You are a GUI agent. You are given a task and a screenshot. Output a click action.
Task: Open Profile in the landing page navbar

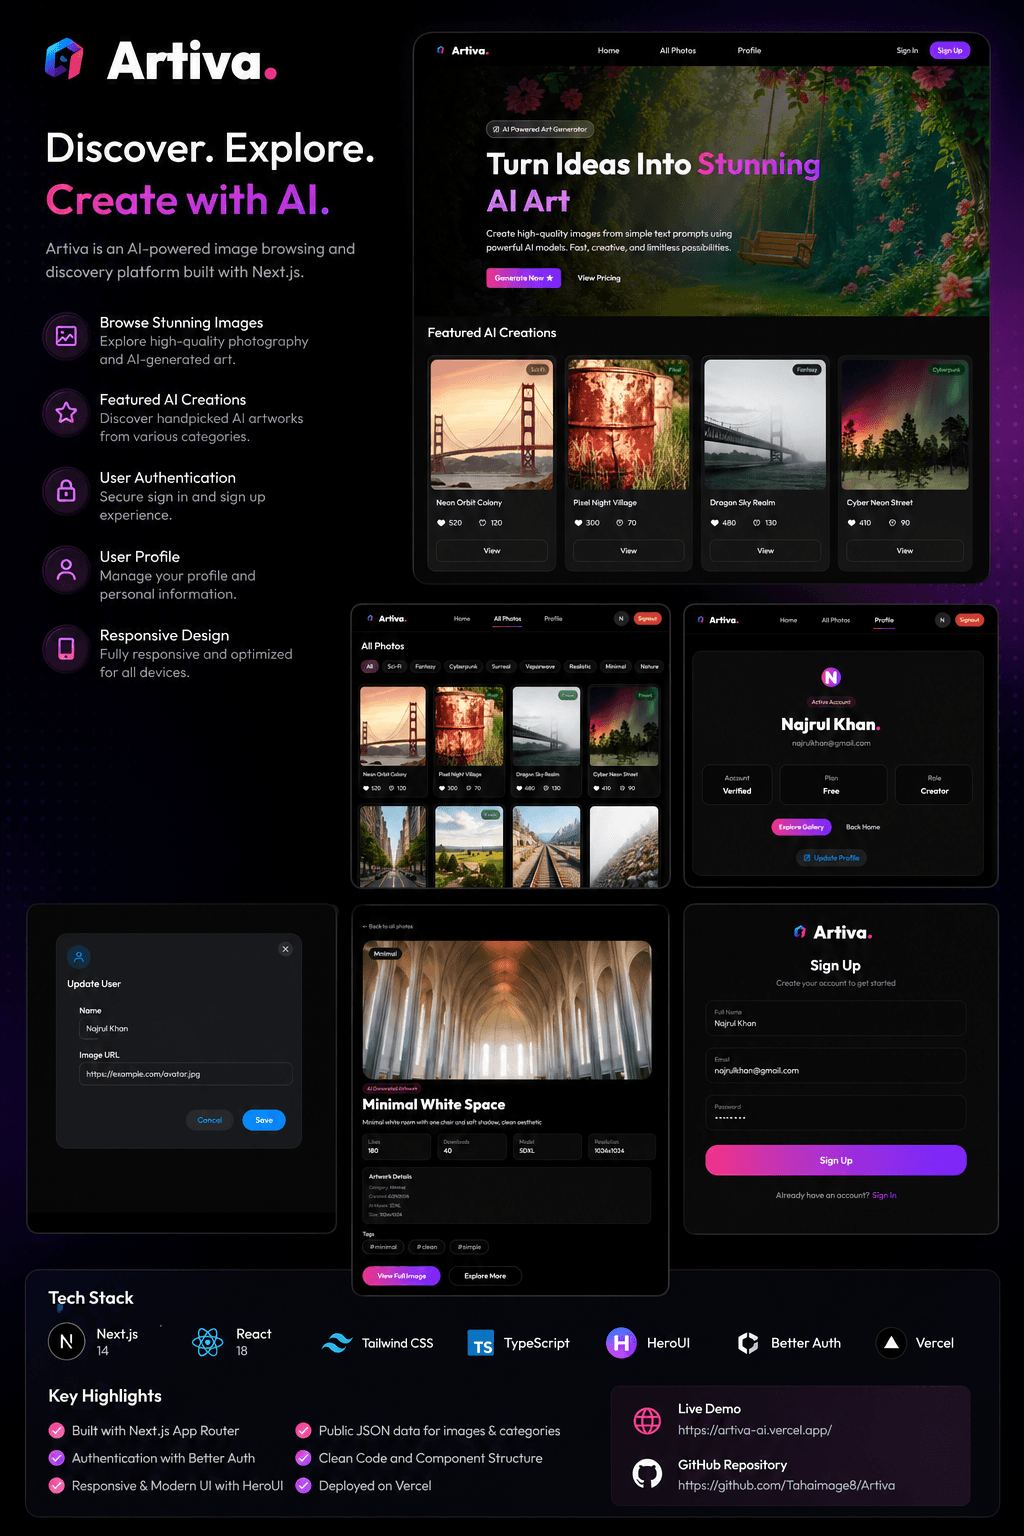(x=749, y=50)
